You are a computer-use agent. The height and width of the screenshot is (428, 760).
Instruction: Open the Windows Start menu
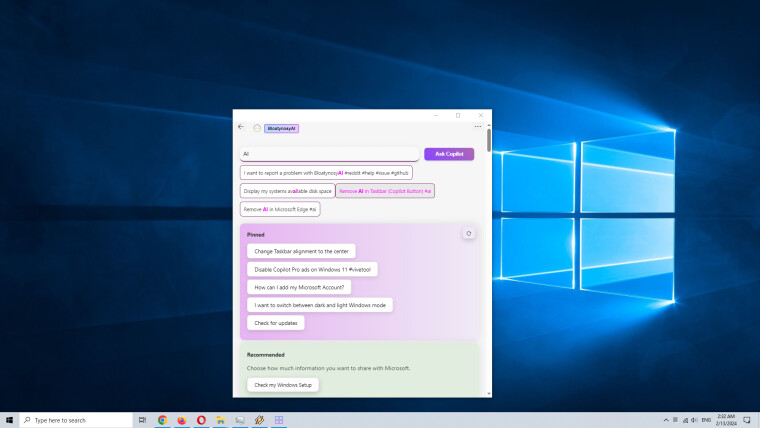(x=10, y=420)
